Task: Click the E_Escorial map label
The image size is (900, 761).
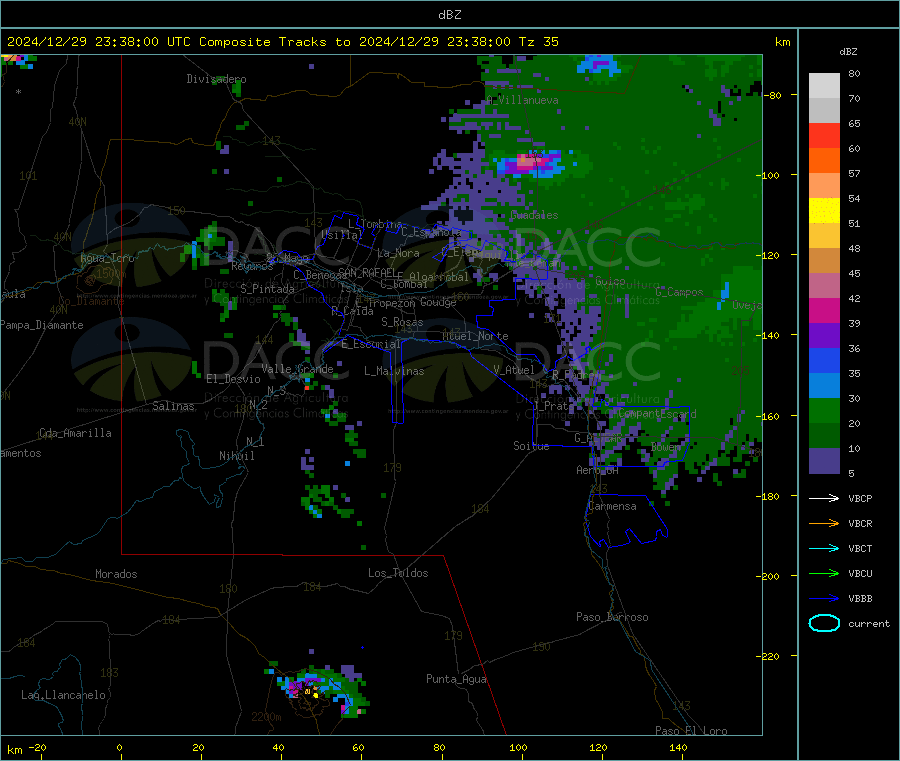Action: pos(371,344)
